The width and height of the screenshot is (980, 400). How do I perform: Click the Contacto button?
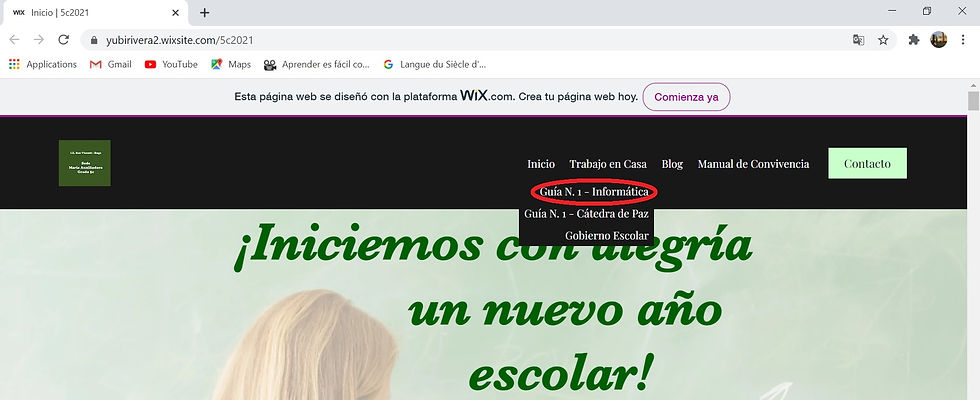pos(868,163)
